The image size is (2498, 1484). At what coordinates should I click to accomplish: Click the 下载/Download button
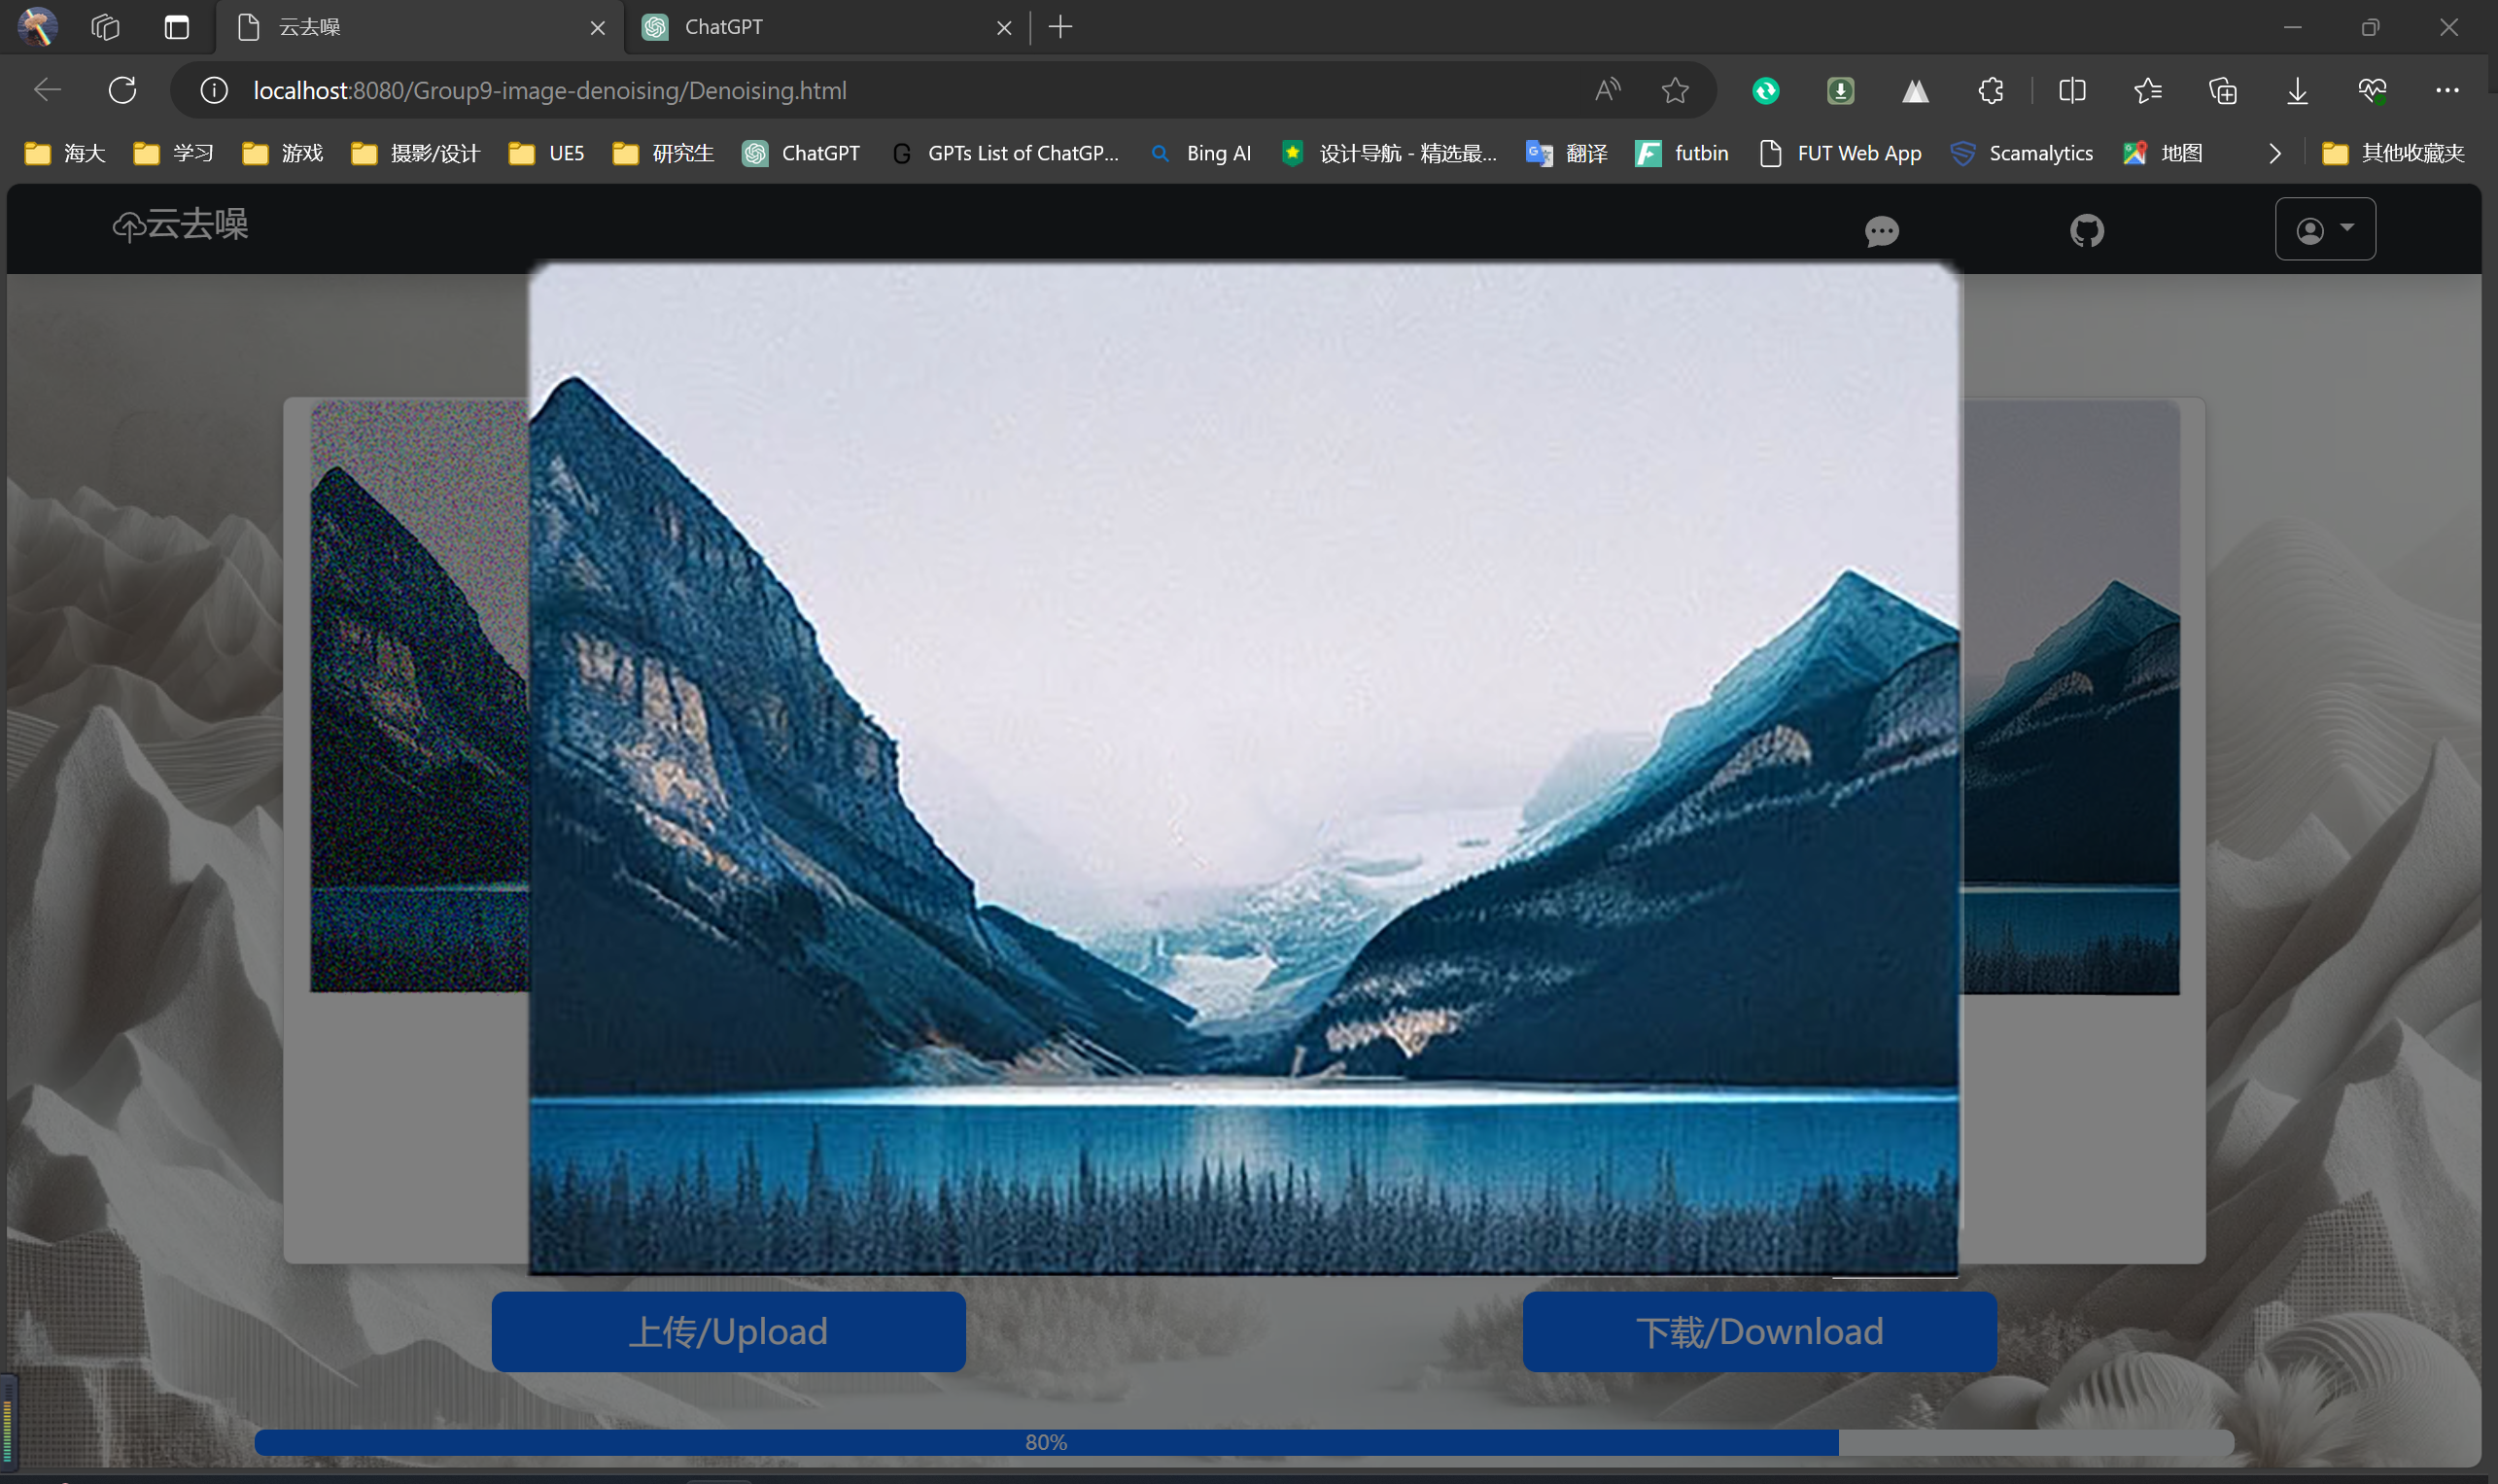(1759, 1331)
